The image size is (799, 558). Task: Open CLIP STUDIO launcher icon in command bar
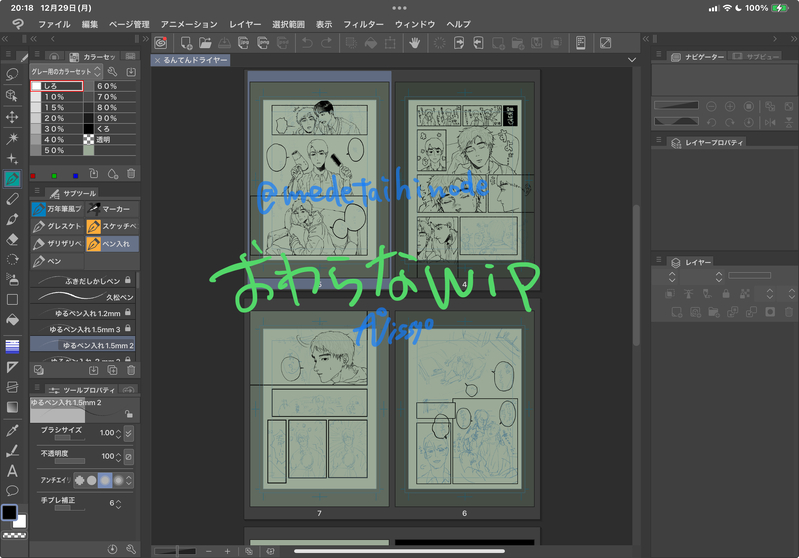click(161, 43)
